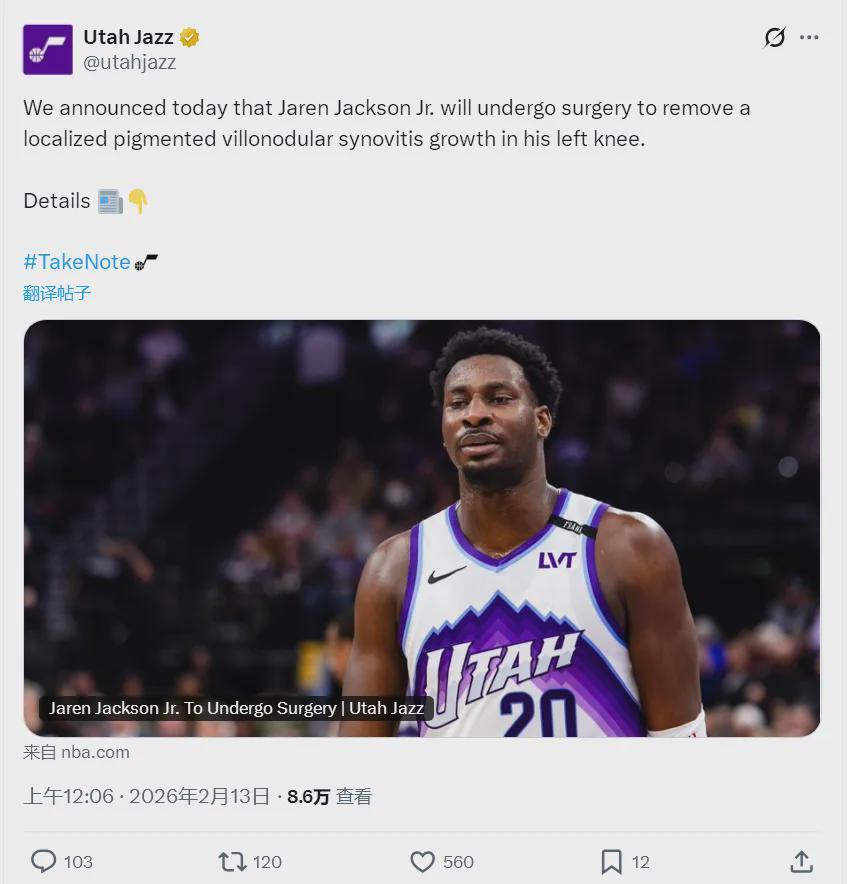
Task: Click the Utah Jazz profile avatar
Action: click(48, 50)
